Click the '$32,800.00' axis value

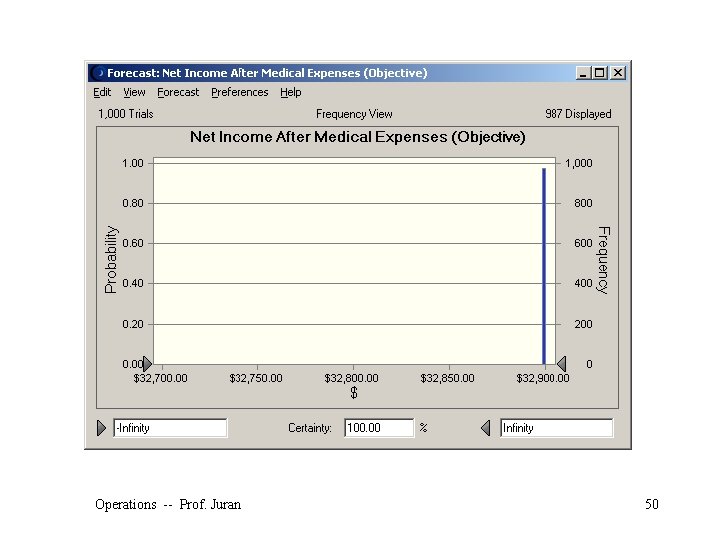click(x=351, y=378)
